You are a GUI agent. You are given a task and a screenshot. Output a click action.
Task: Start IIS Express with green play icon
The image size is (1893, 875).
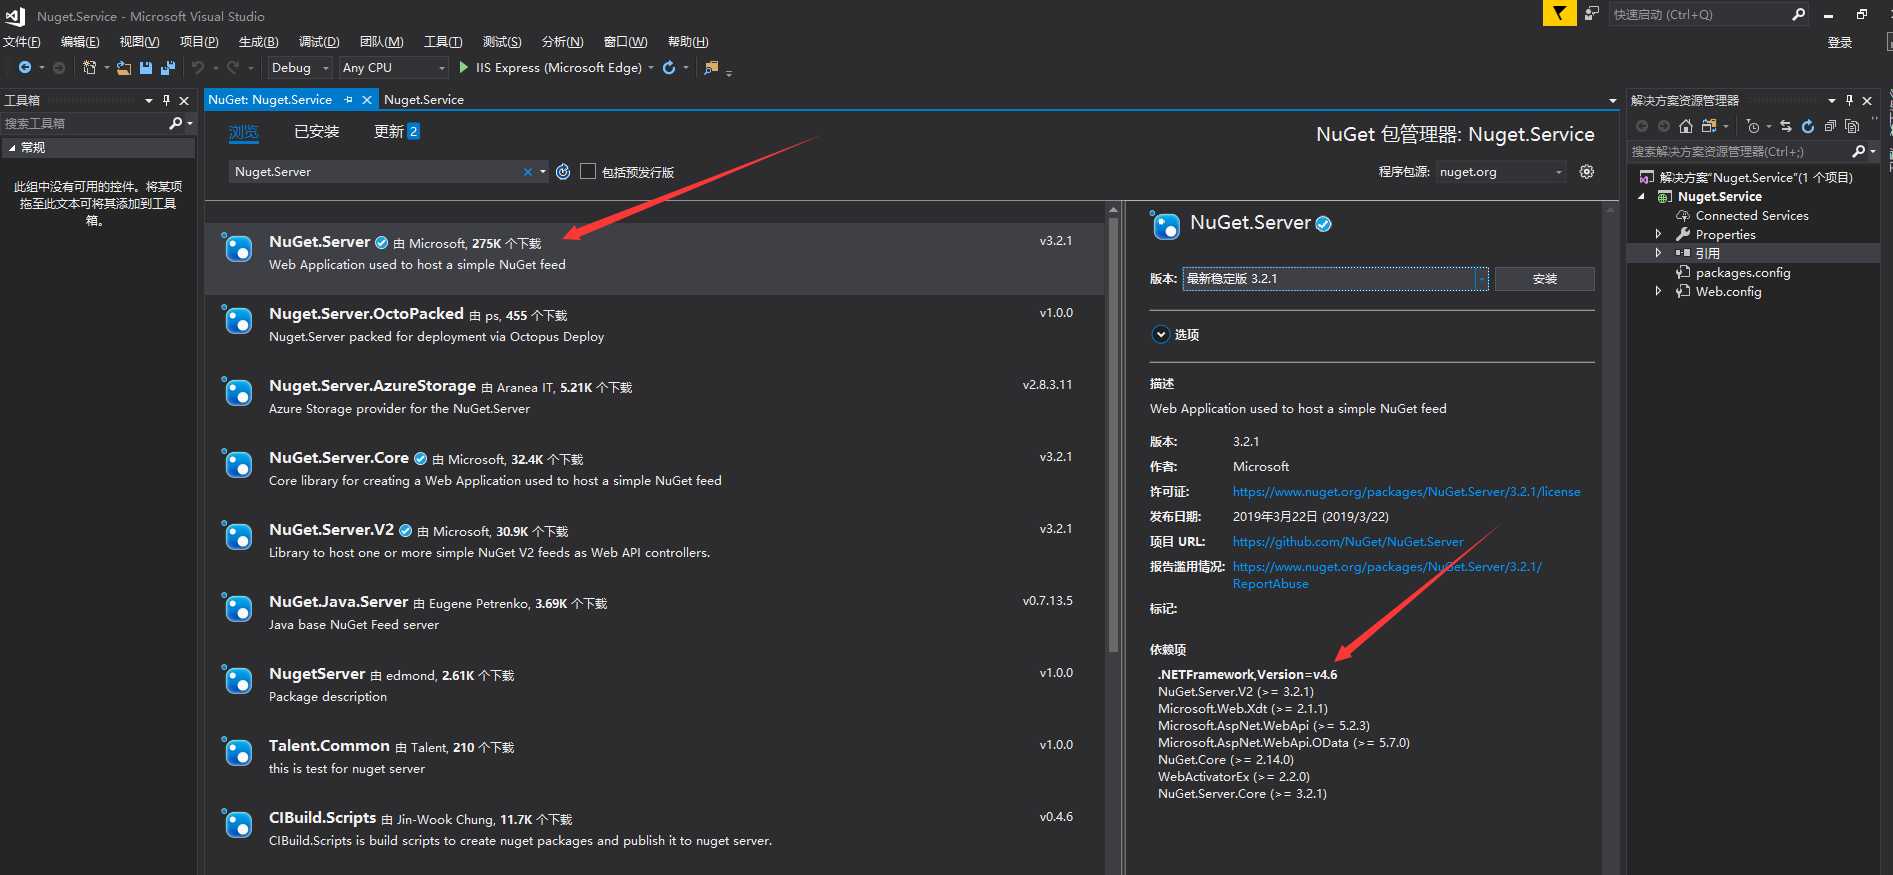464,68
